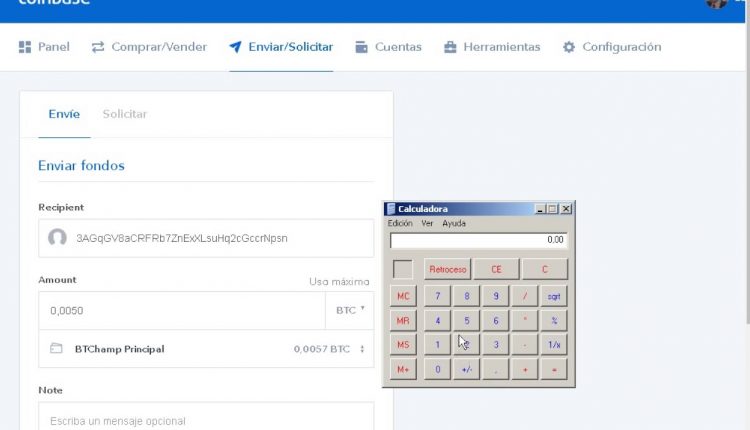
Task: Click the Calculadora title bar icon
Action: (x=391, y=209)
